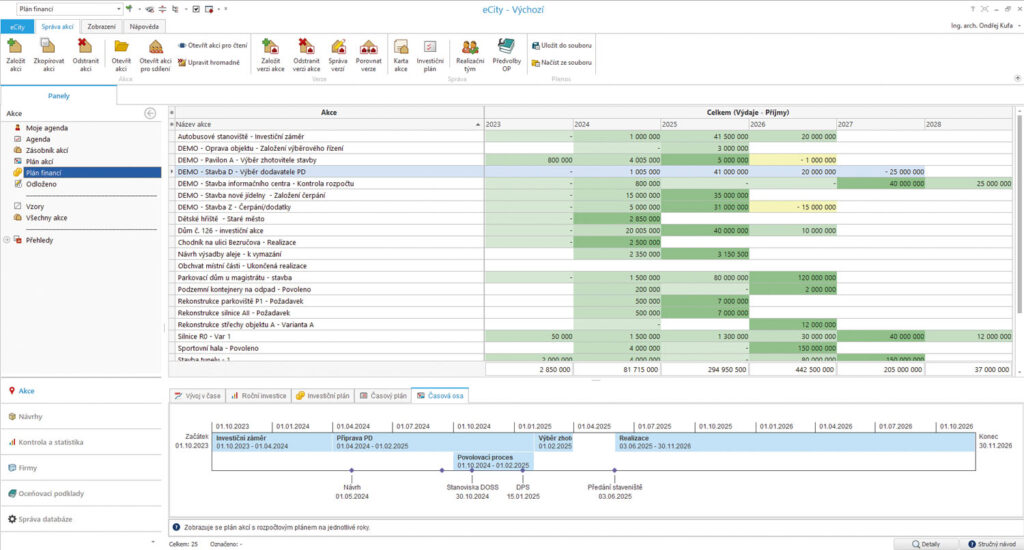
Task: Open the Roční investice tab
Action: point(264,396)
